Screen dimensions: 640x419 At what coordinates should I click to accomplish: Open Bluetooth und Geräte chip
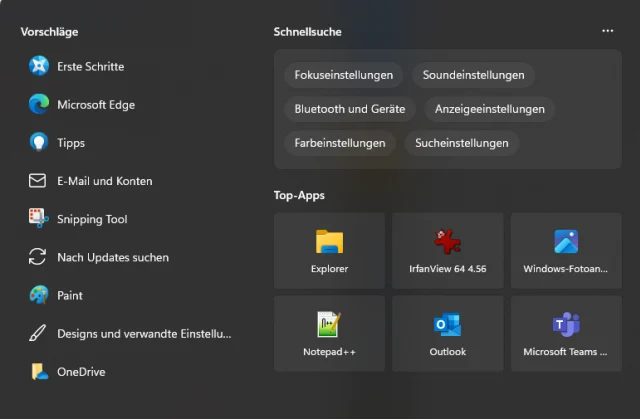click(350, 109)
